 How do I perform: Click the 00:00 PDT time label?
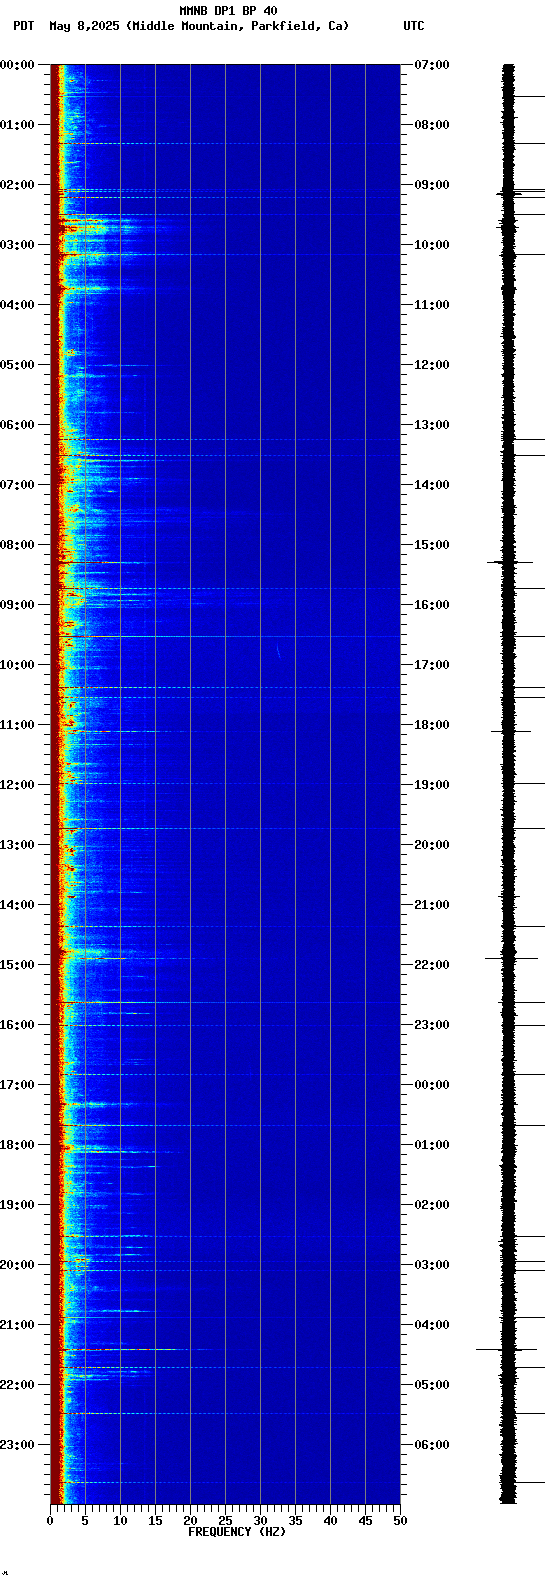point(18,65)
